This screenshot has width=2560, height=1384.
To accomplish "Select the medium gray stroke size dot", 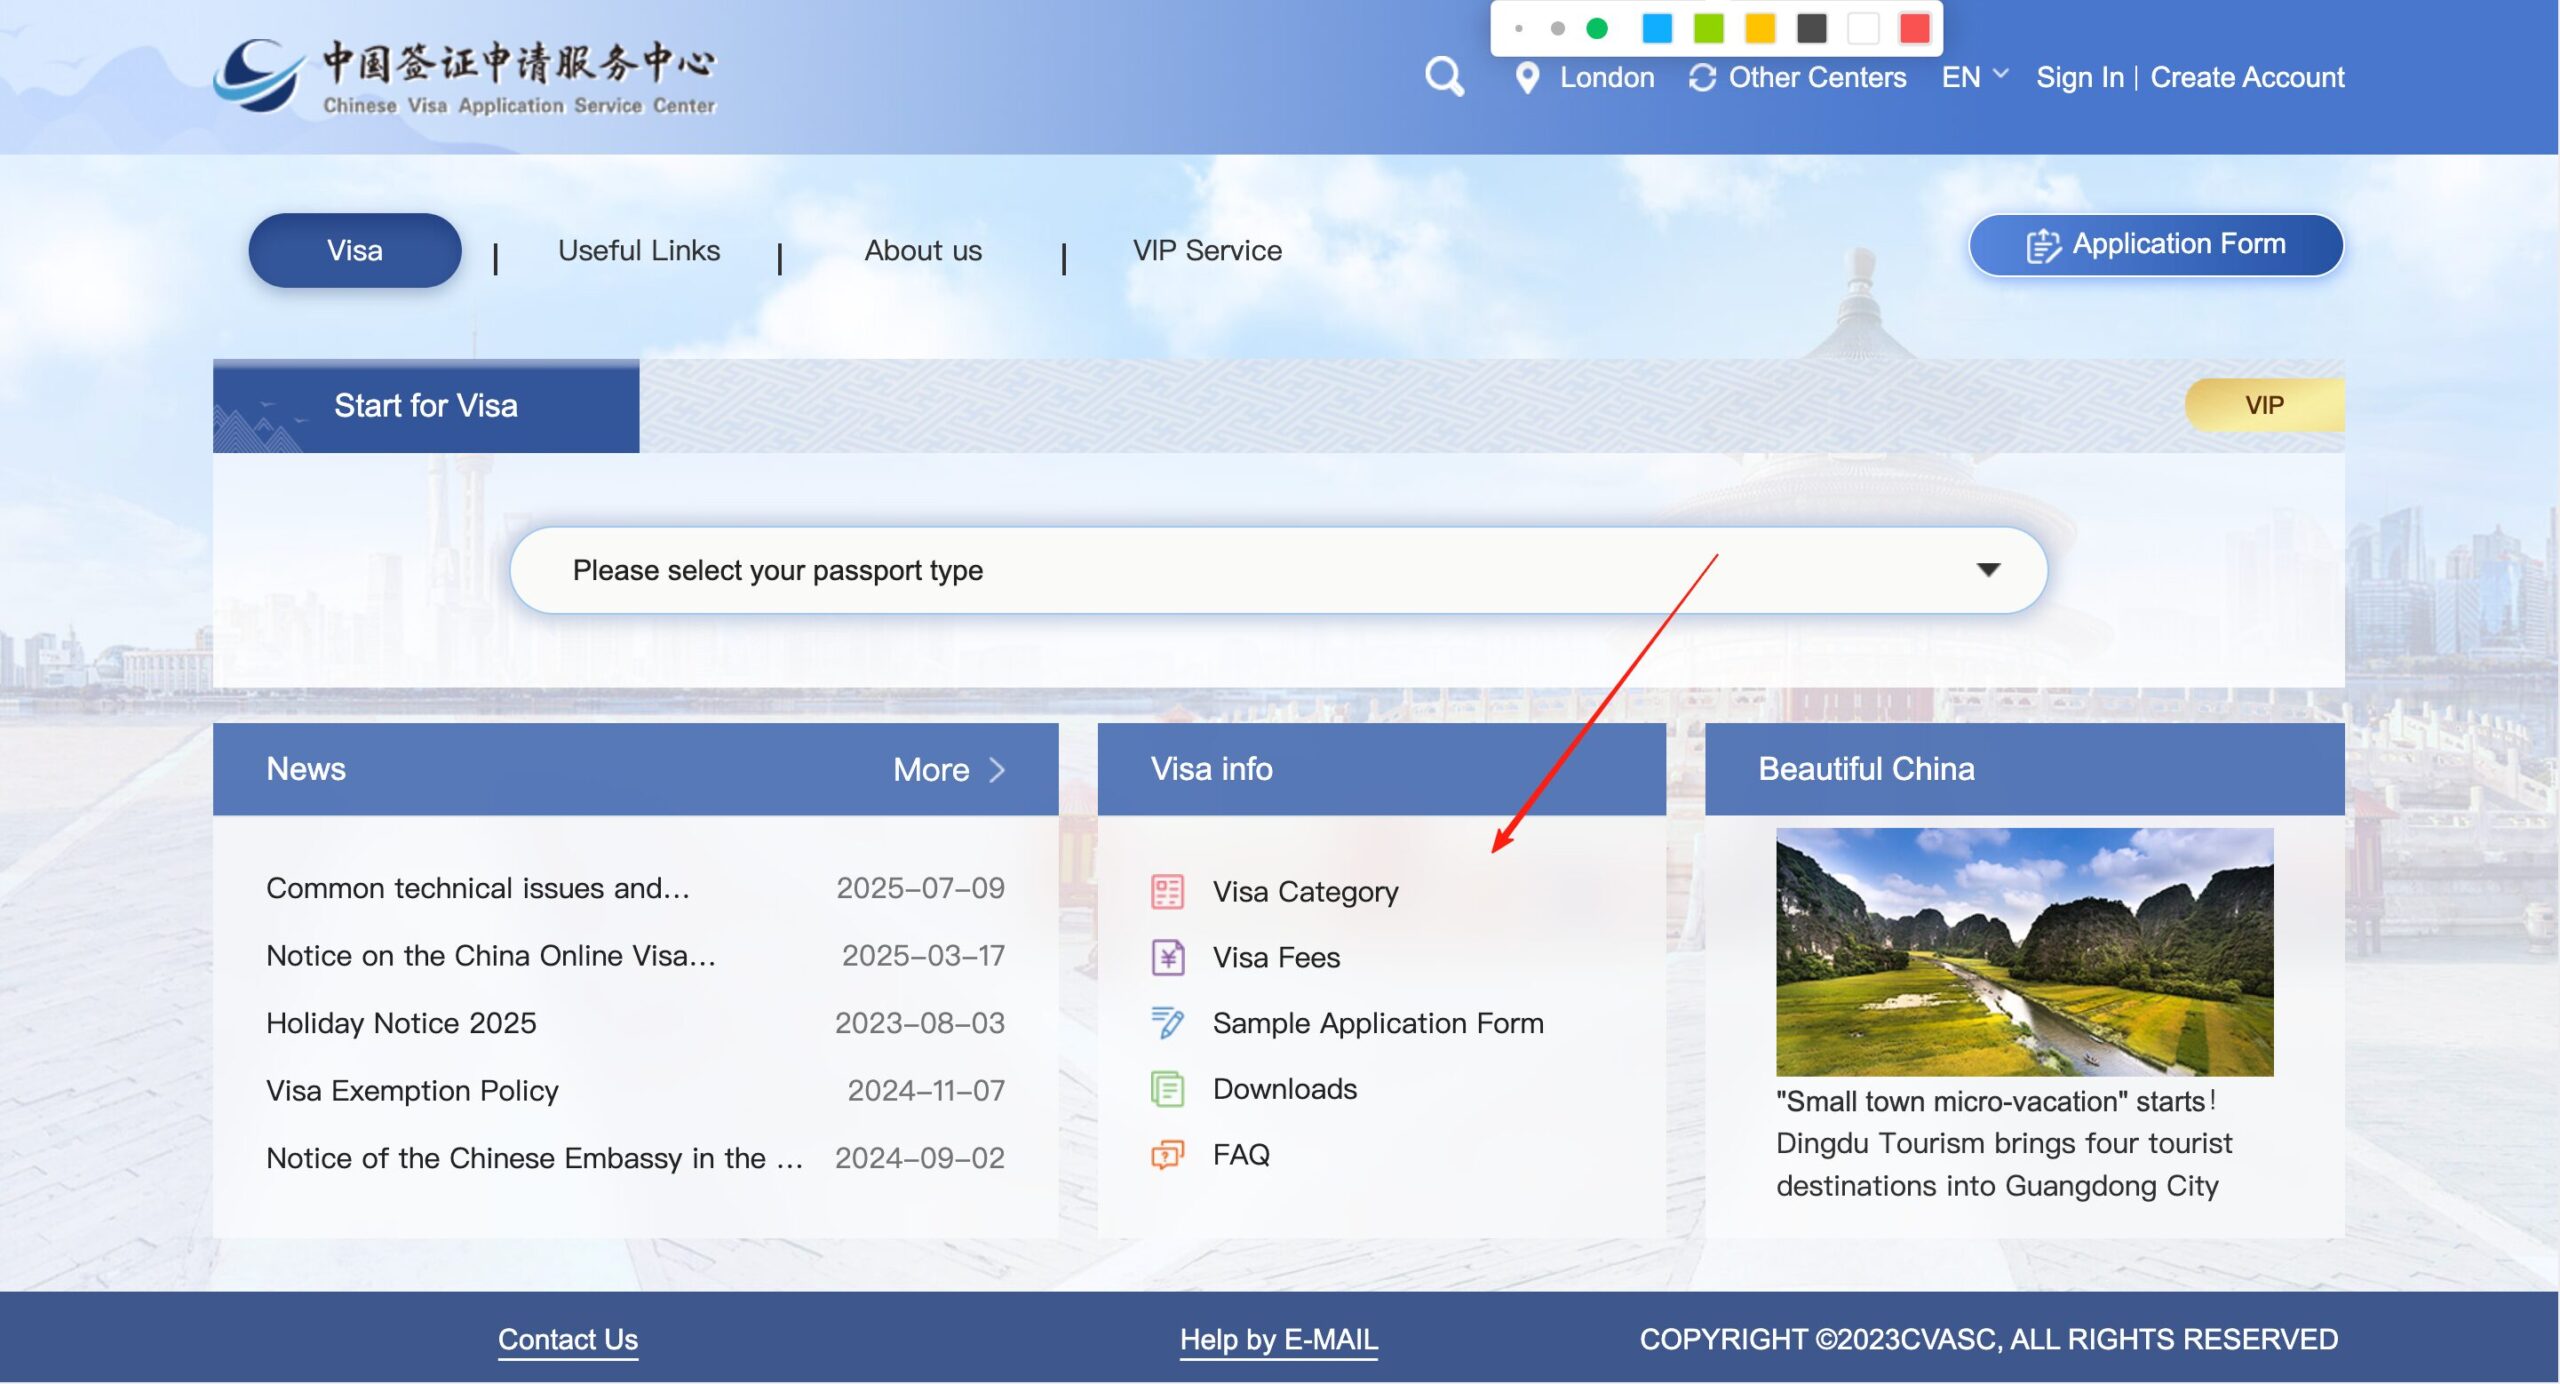I will (1557, 29).
